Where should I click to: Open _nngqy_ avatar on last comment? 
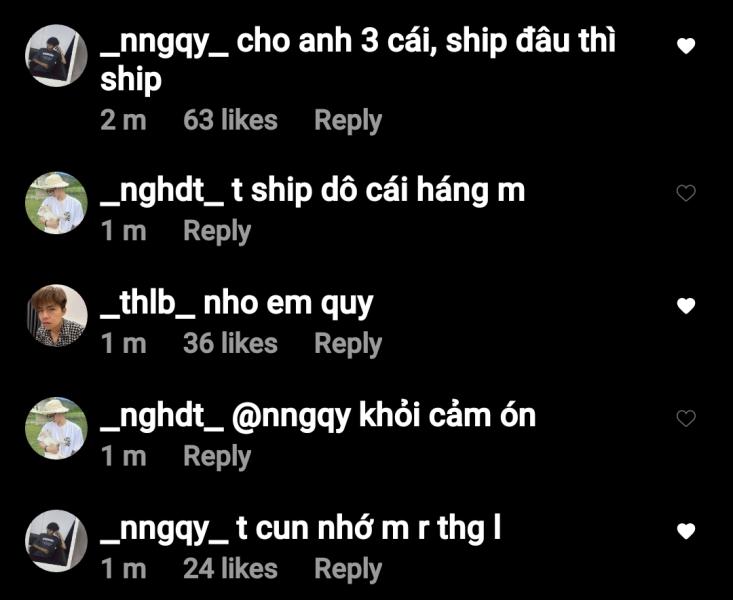click(x=56, y=541)
